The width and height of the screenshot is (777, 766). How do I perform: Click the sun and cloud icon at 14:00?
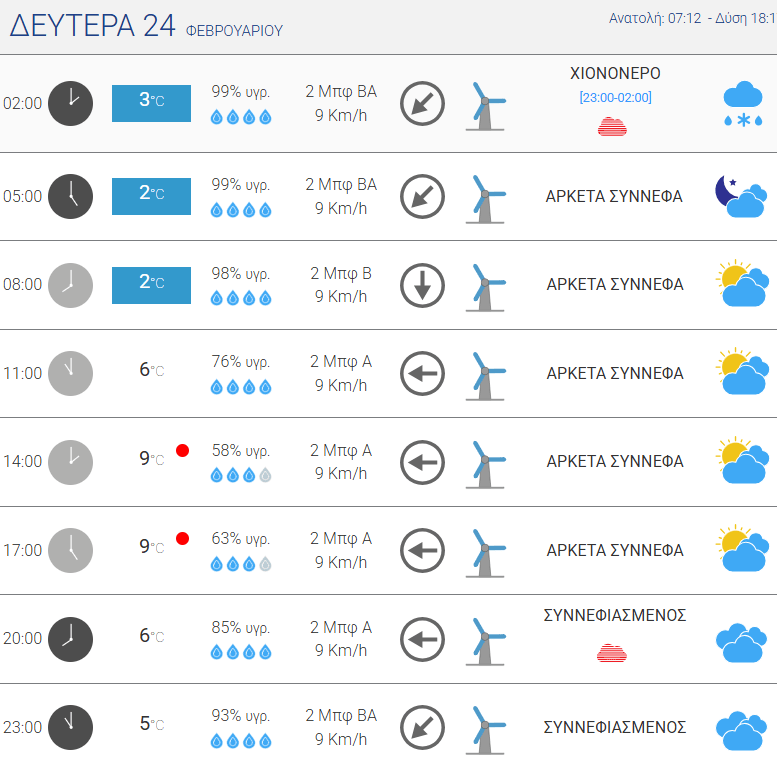coord(742,461)
